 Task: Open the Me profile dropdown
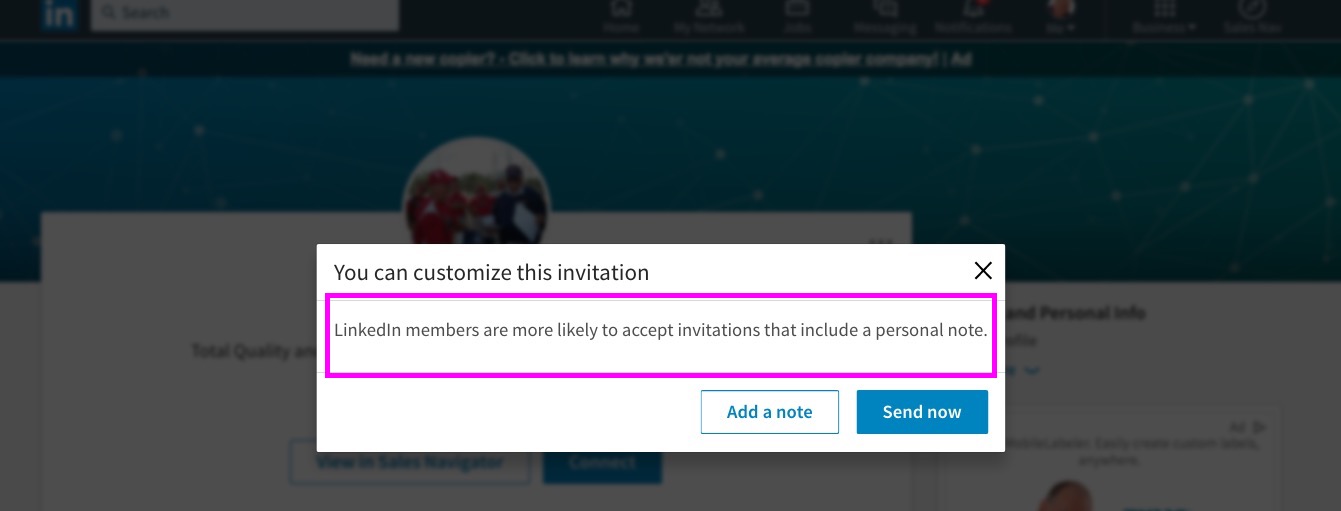(1061, 16)
